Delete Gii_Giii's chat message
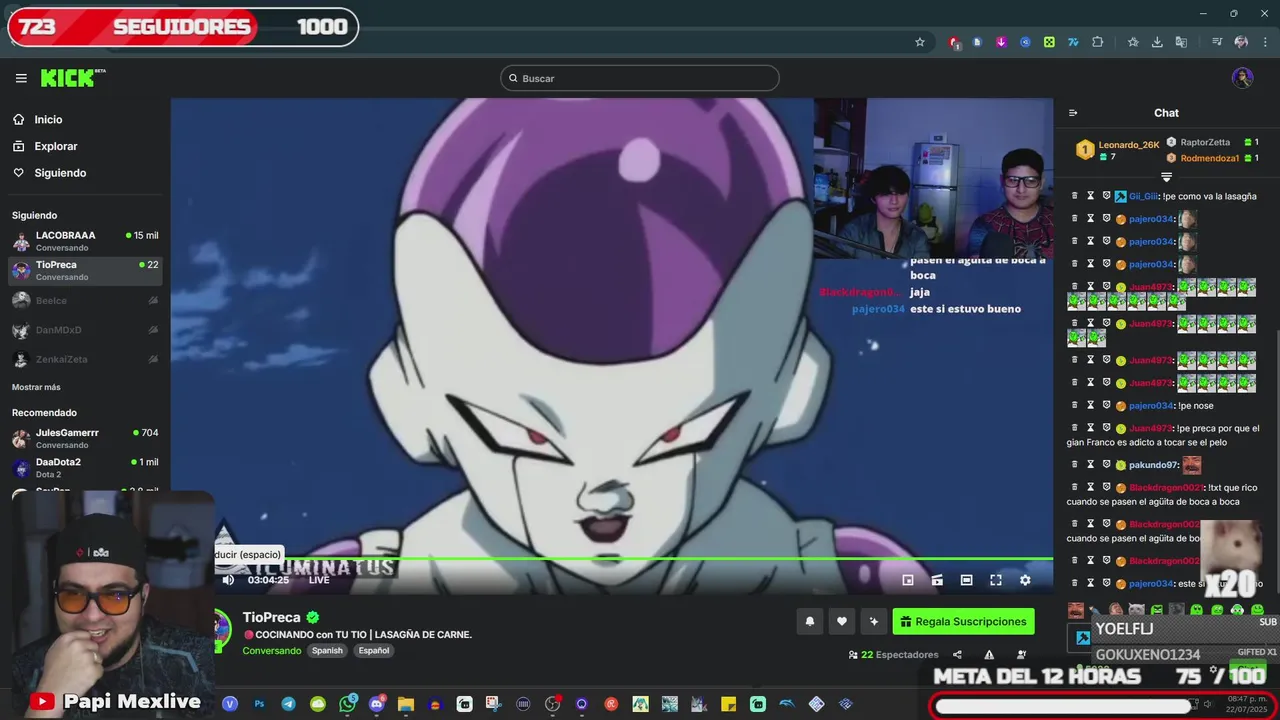This screenshot has height=720, width=1280. (x=1075, y=196)
